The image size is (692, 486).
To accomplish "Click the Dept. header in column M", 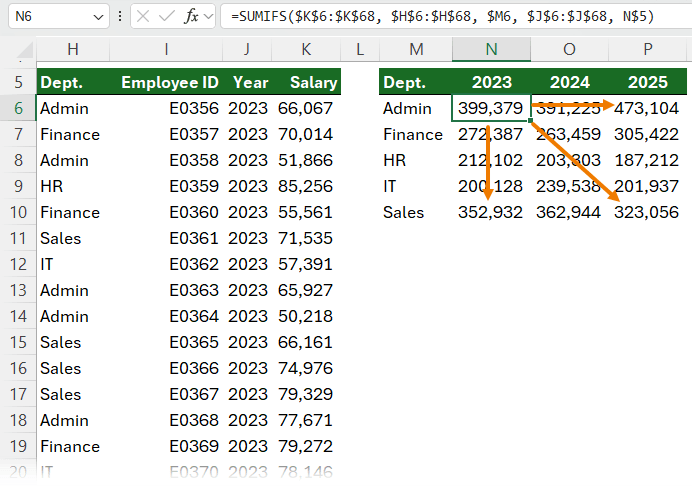I will pos(416,82).
